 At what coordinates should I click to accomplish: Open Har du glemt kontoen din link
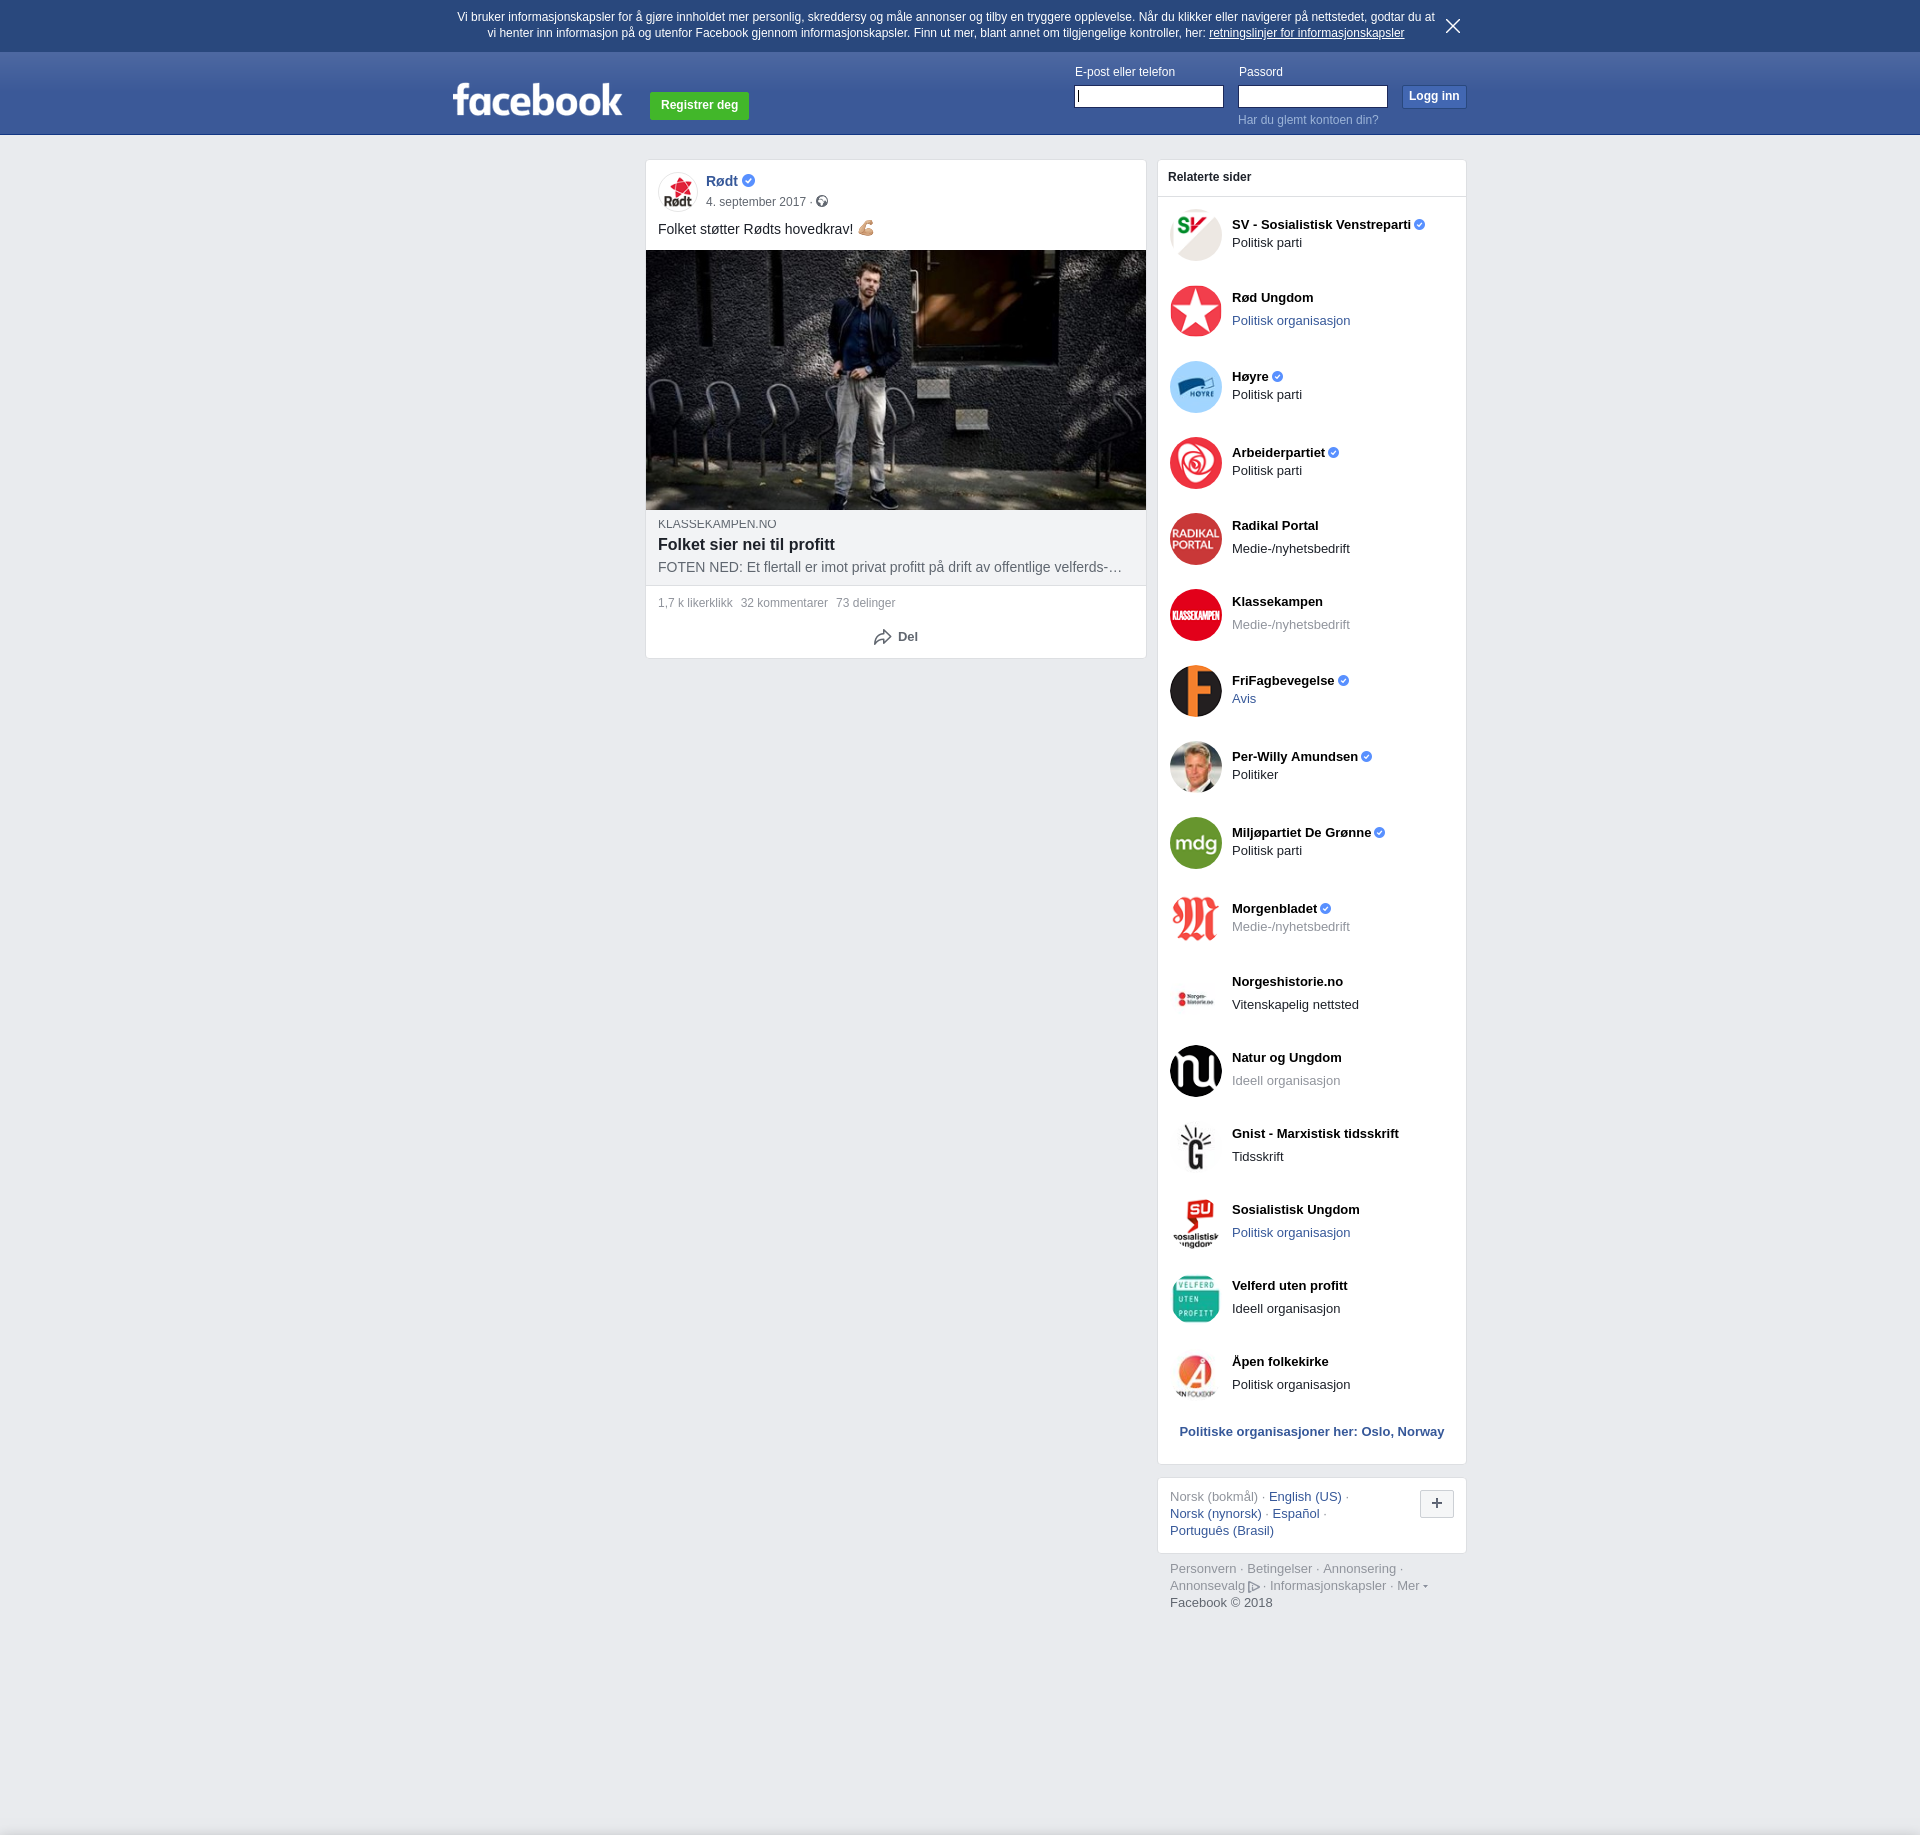tap(1308, 120)
